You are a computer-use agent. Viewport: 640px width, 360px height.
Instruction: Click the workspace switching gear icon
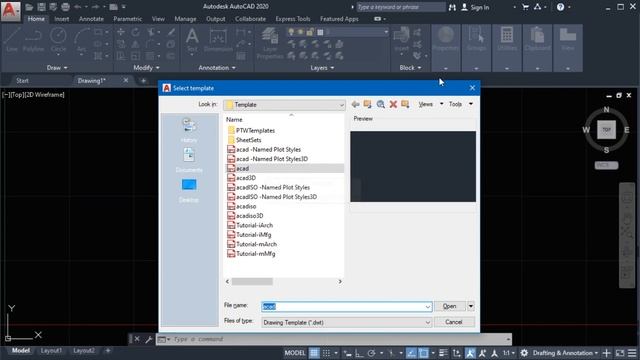[524, 353]
